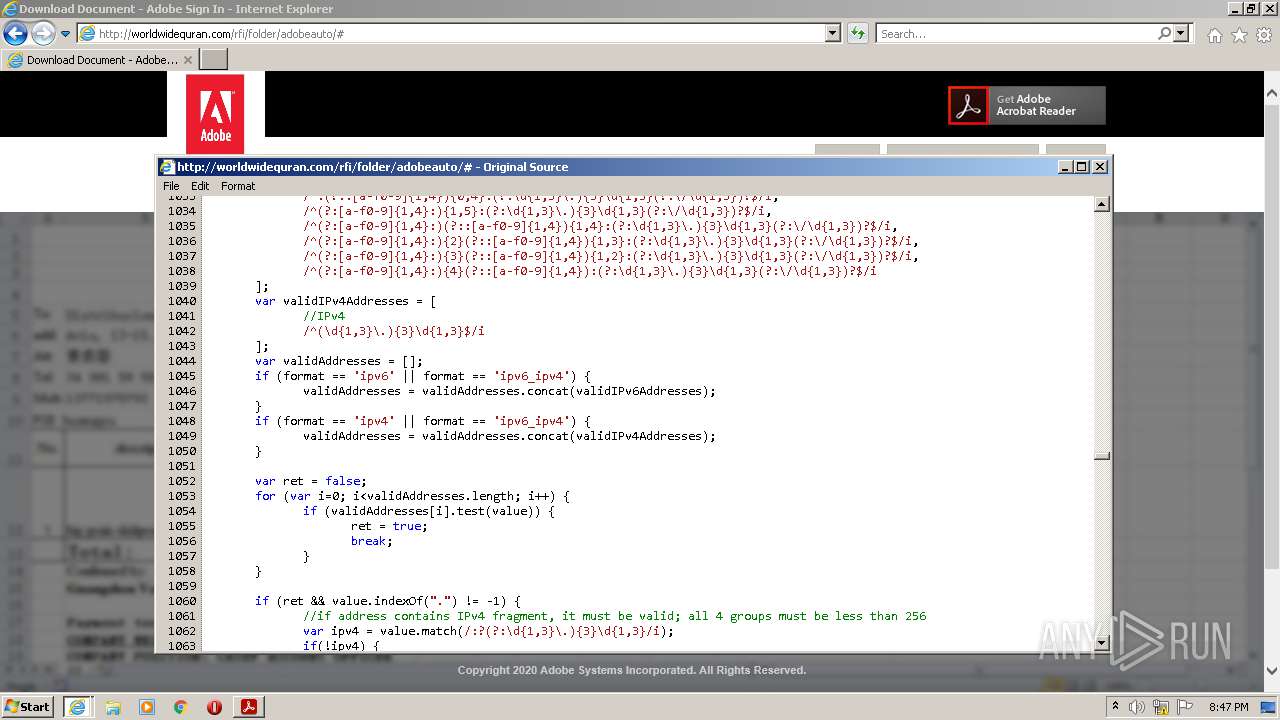Open Adobe Reader taskbar icon
Screen dimensions: 1280x720
click(248, 707)
